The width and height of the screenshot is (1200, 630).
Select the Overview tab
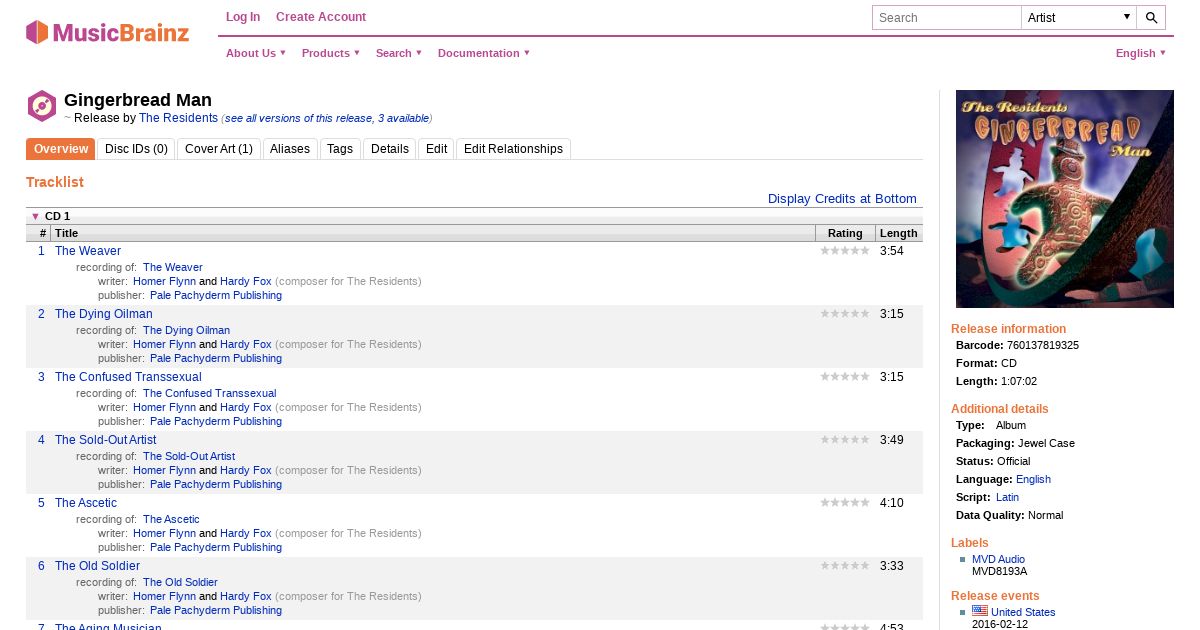(61, 149)
